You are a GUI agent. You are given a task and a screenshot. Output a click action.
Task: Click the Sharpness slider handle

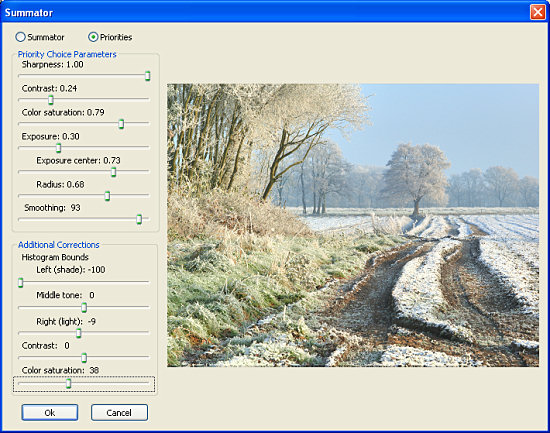148,75
